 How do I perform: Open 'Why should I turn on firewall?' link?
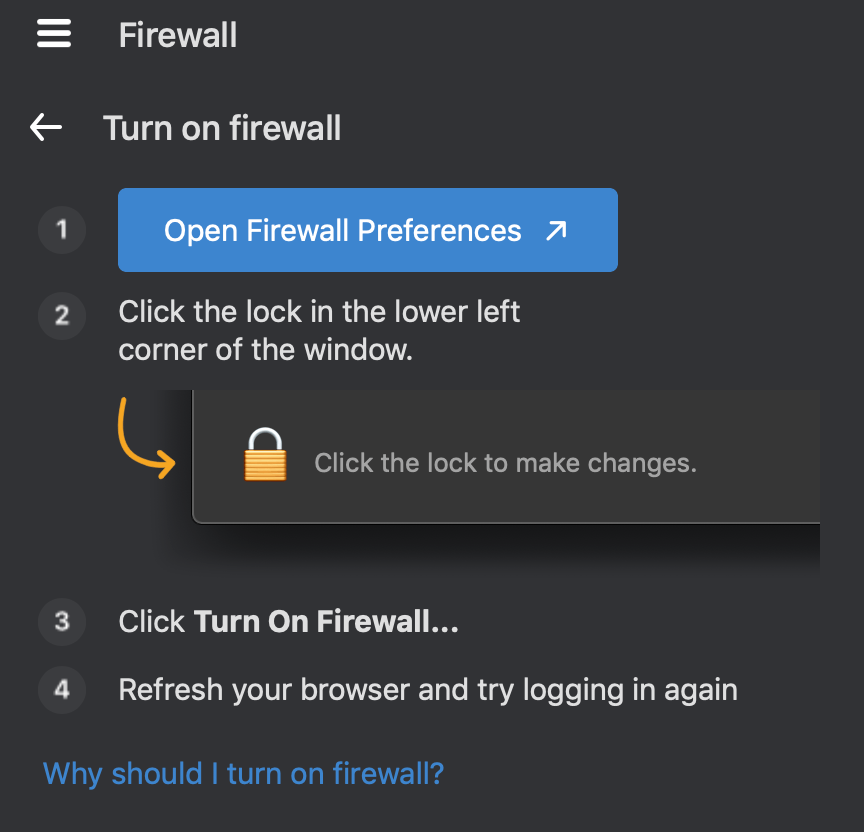click(x=243, y=773)
